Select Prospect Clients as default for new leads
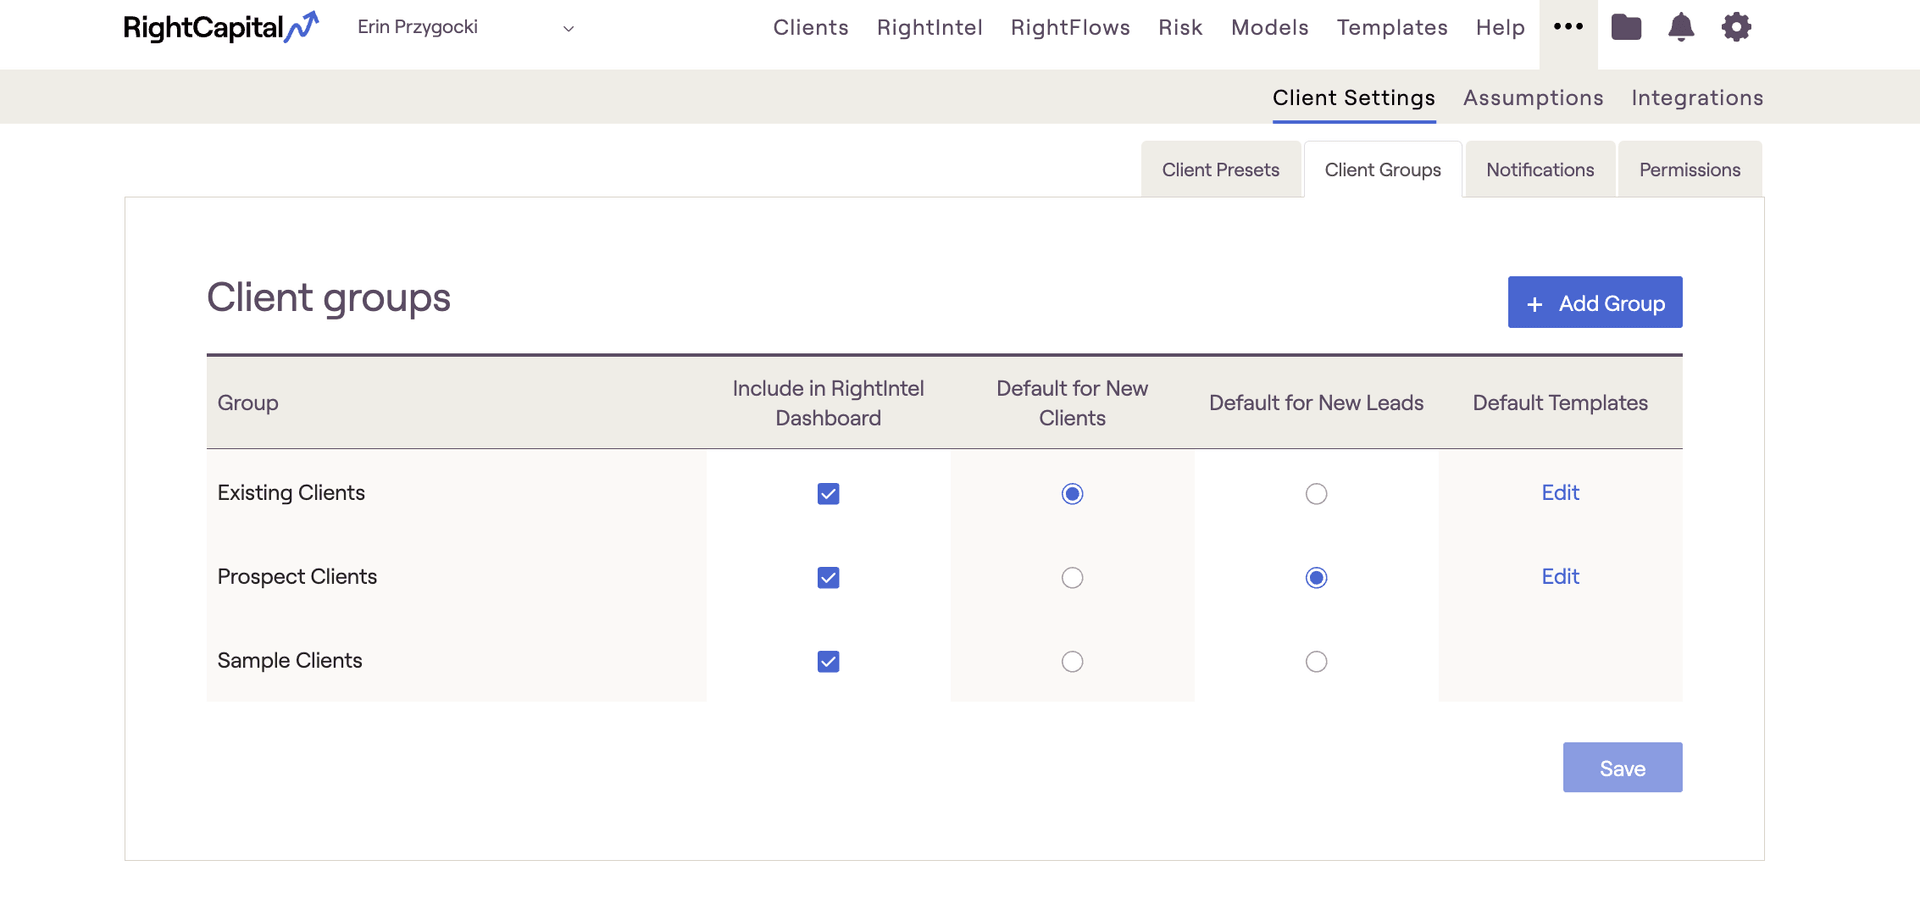The width and height of the screenshot is (1920, 905). pyautogui.click(x=1316, y=578)
